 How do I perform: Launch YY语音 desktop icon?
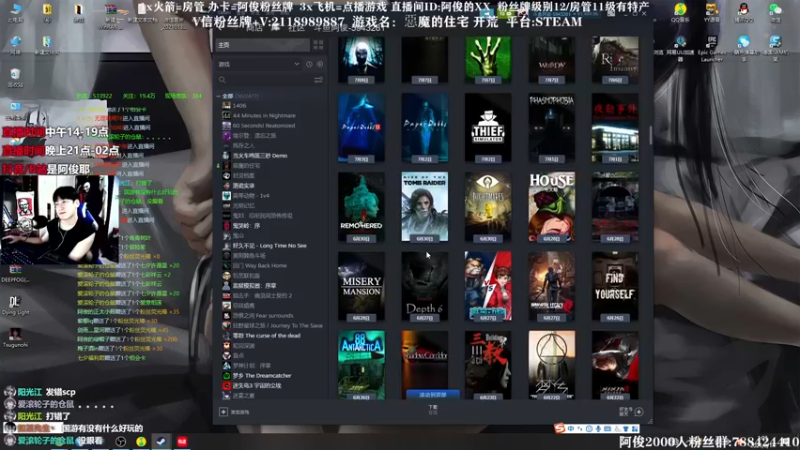(712, 13)
